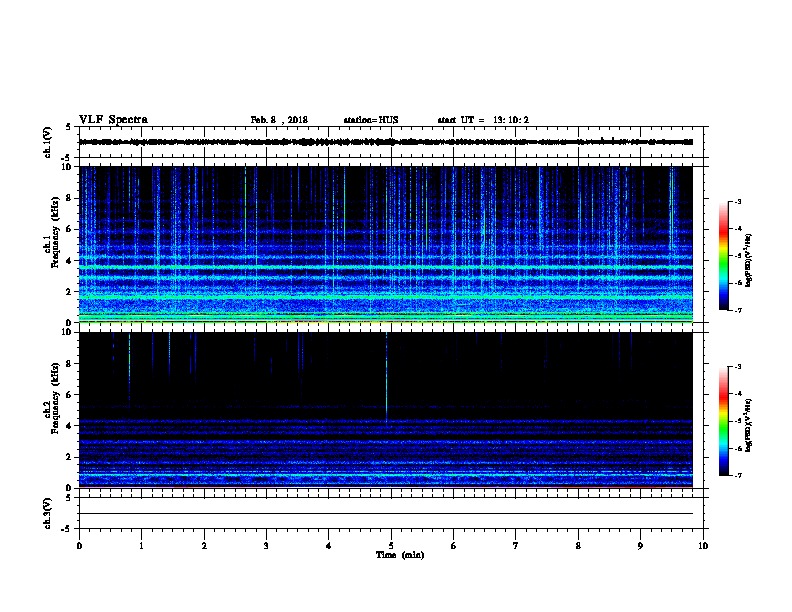Image resolution: width=792 pixels, height=612 pixels.
Task: Click time-axis tick label "5" below ch.3 panel
Action: pos(391,546)
